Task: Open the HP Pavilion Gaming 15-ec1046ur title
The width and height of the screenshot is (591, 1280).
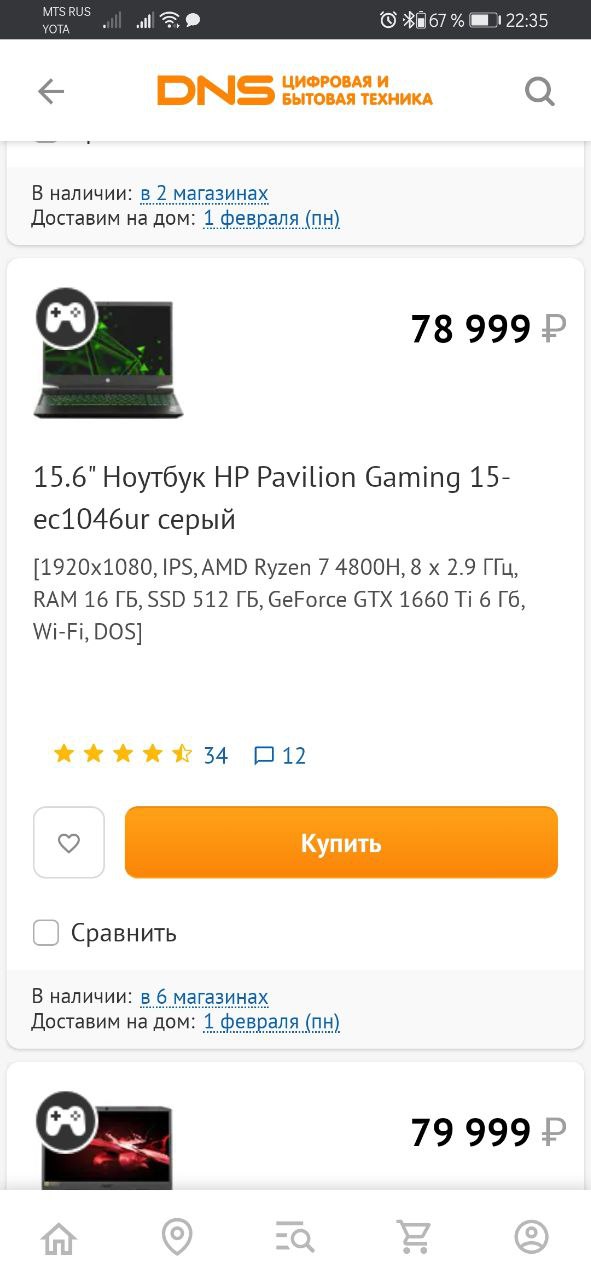Action: tap(272, 498)
